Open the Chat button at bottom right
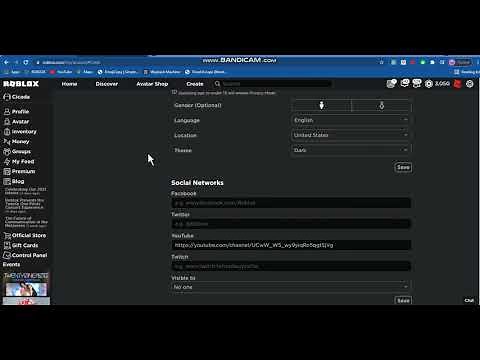The image size is (480, 360). pyautogui.click(x=469, y=300)
